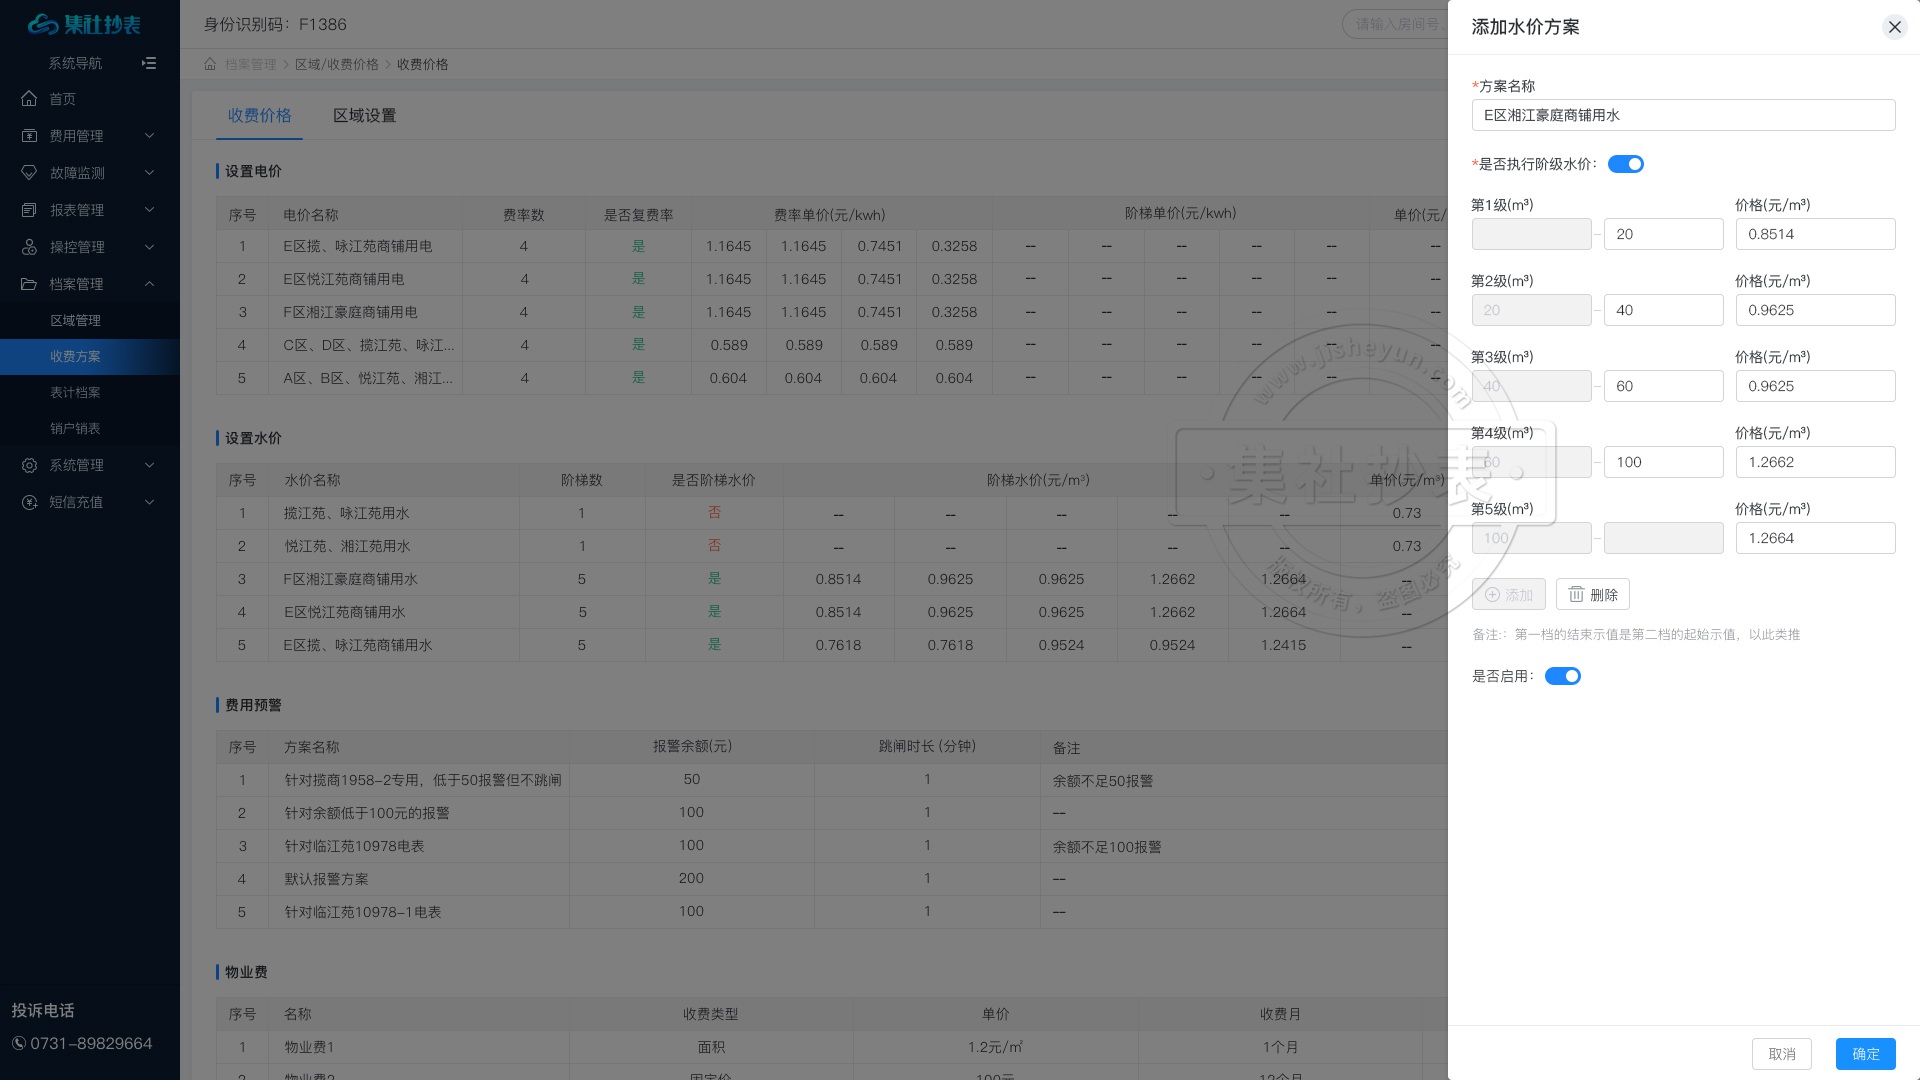Click the 报表管理 report icon

point(29,210)
